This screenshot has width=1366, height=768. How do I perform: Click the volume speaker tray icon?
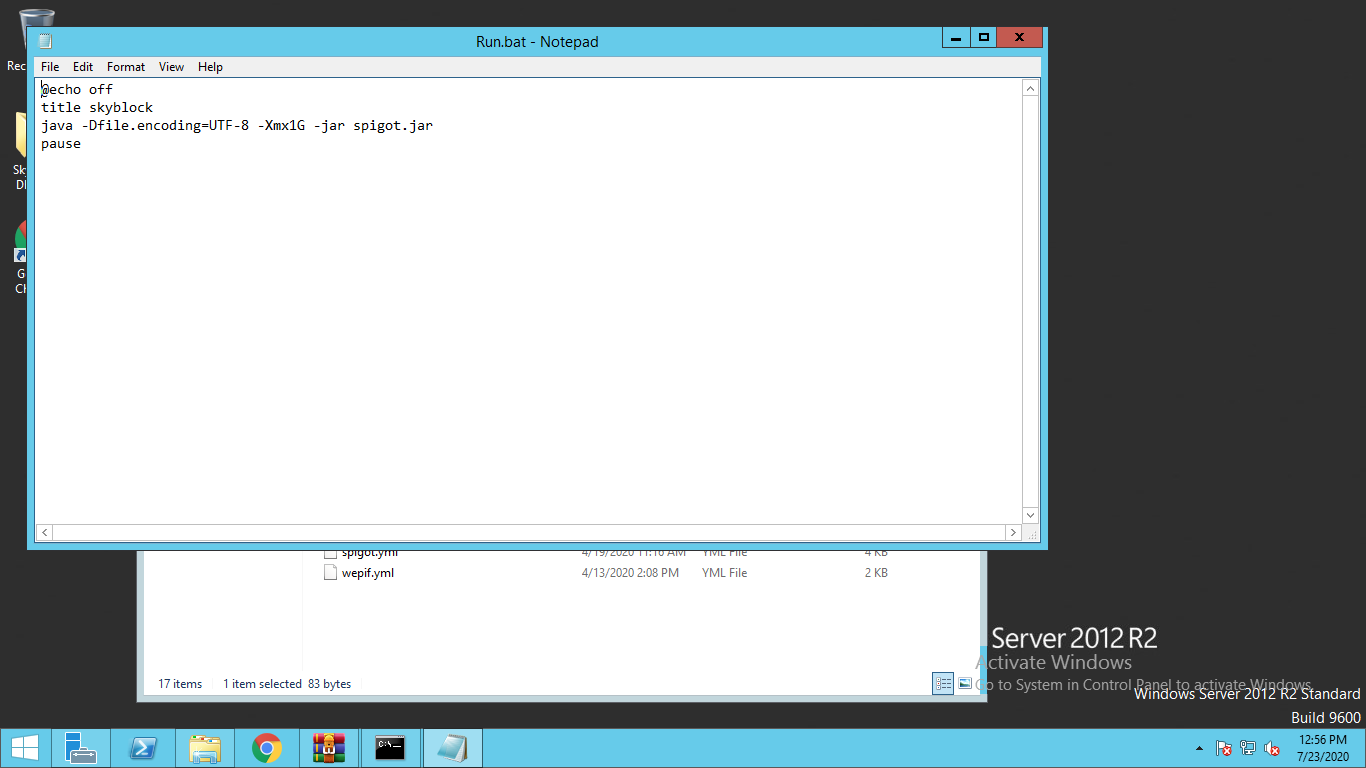pos(1272,748)
